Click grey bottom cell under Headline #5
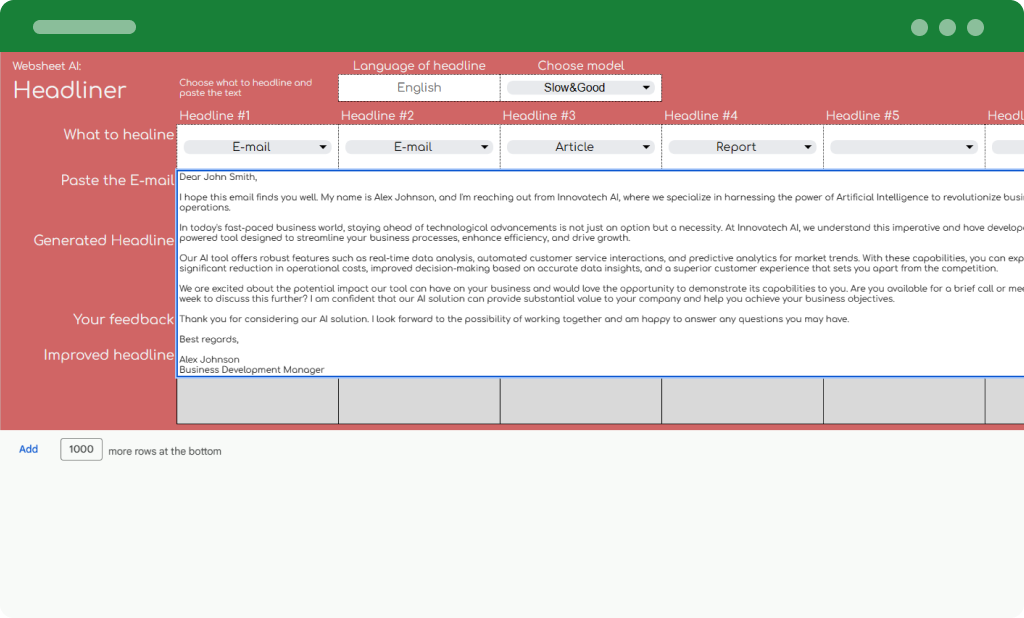The width and height of the screenshot is (1024, 618). coord(904,401)
